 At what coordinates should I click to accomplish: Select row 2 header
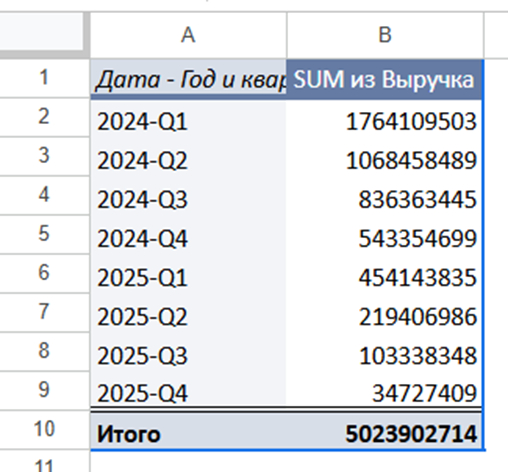[44, 117]
